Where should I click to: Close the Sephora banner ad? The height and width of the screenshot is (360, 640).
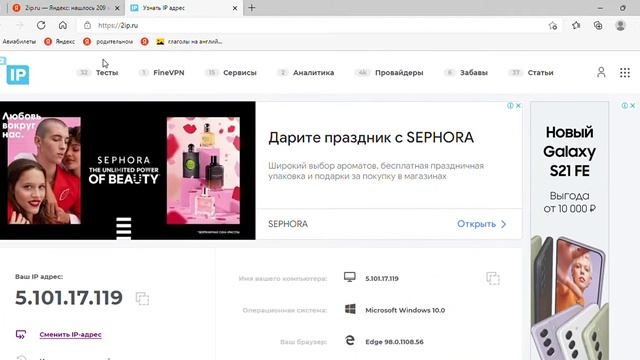pos(518,105)
